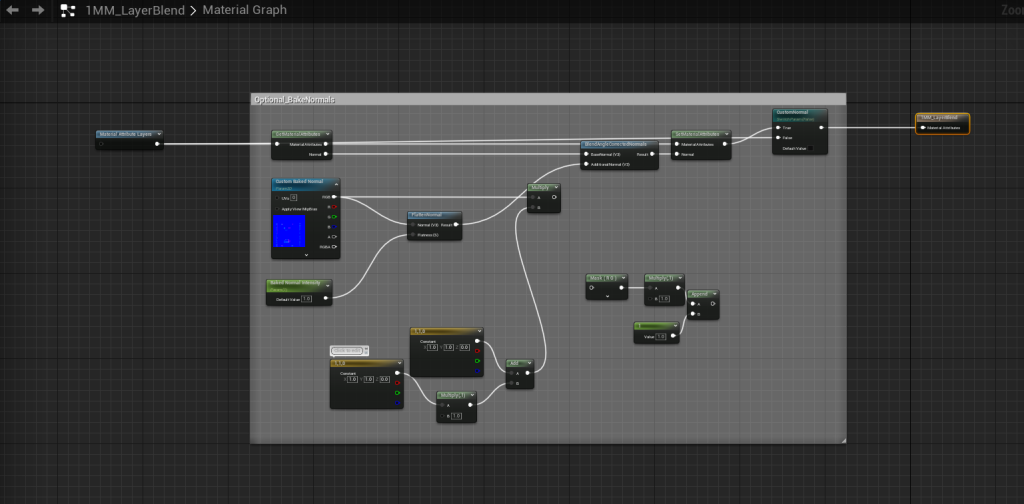Click the Append node title

pos(701,293)
